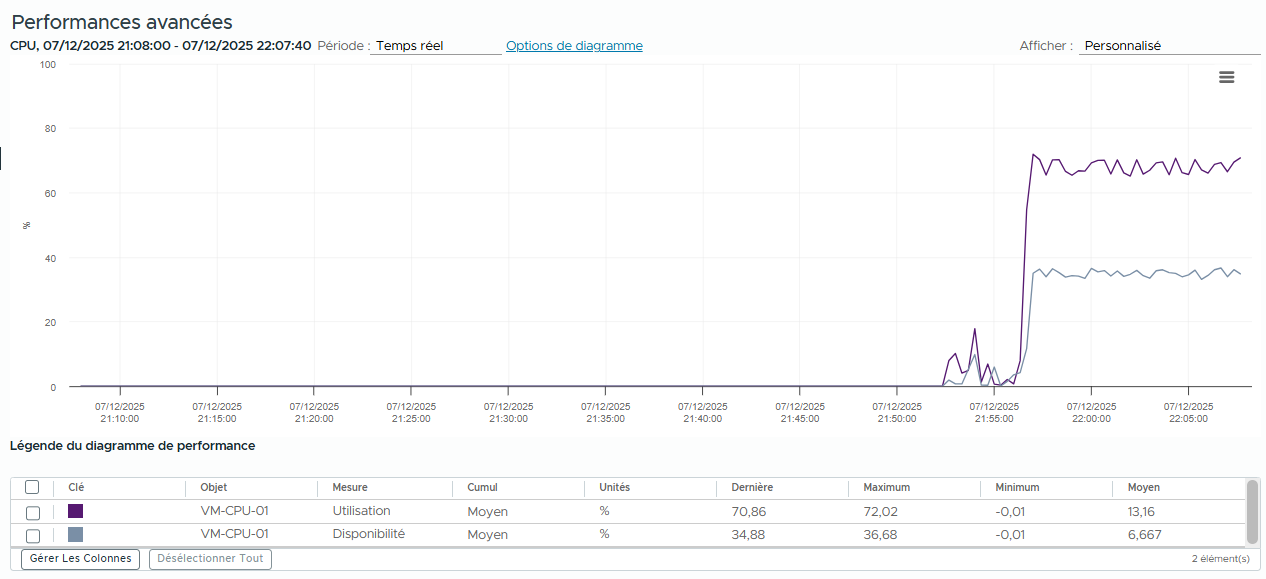Sort by the Mesure column header
The width and height of the screenshot is (1266, 579).
(x=350, y=488)
